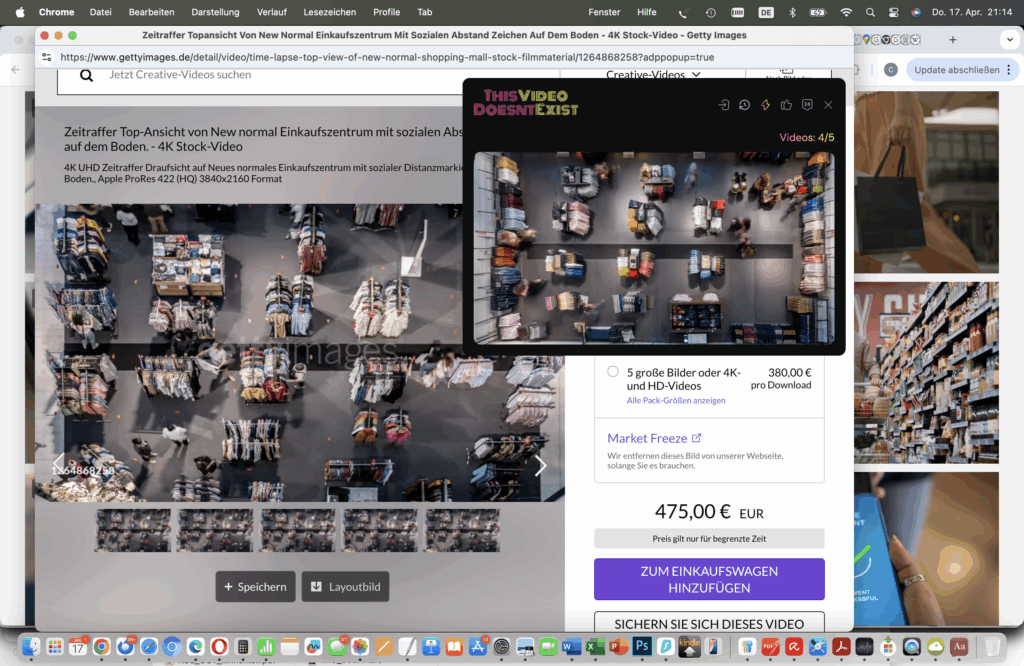The image size is (1024, 666).
Task: Click the 'Videos: 4/5' counter in popup
Action: pos(807,138)
